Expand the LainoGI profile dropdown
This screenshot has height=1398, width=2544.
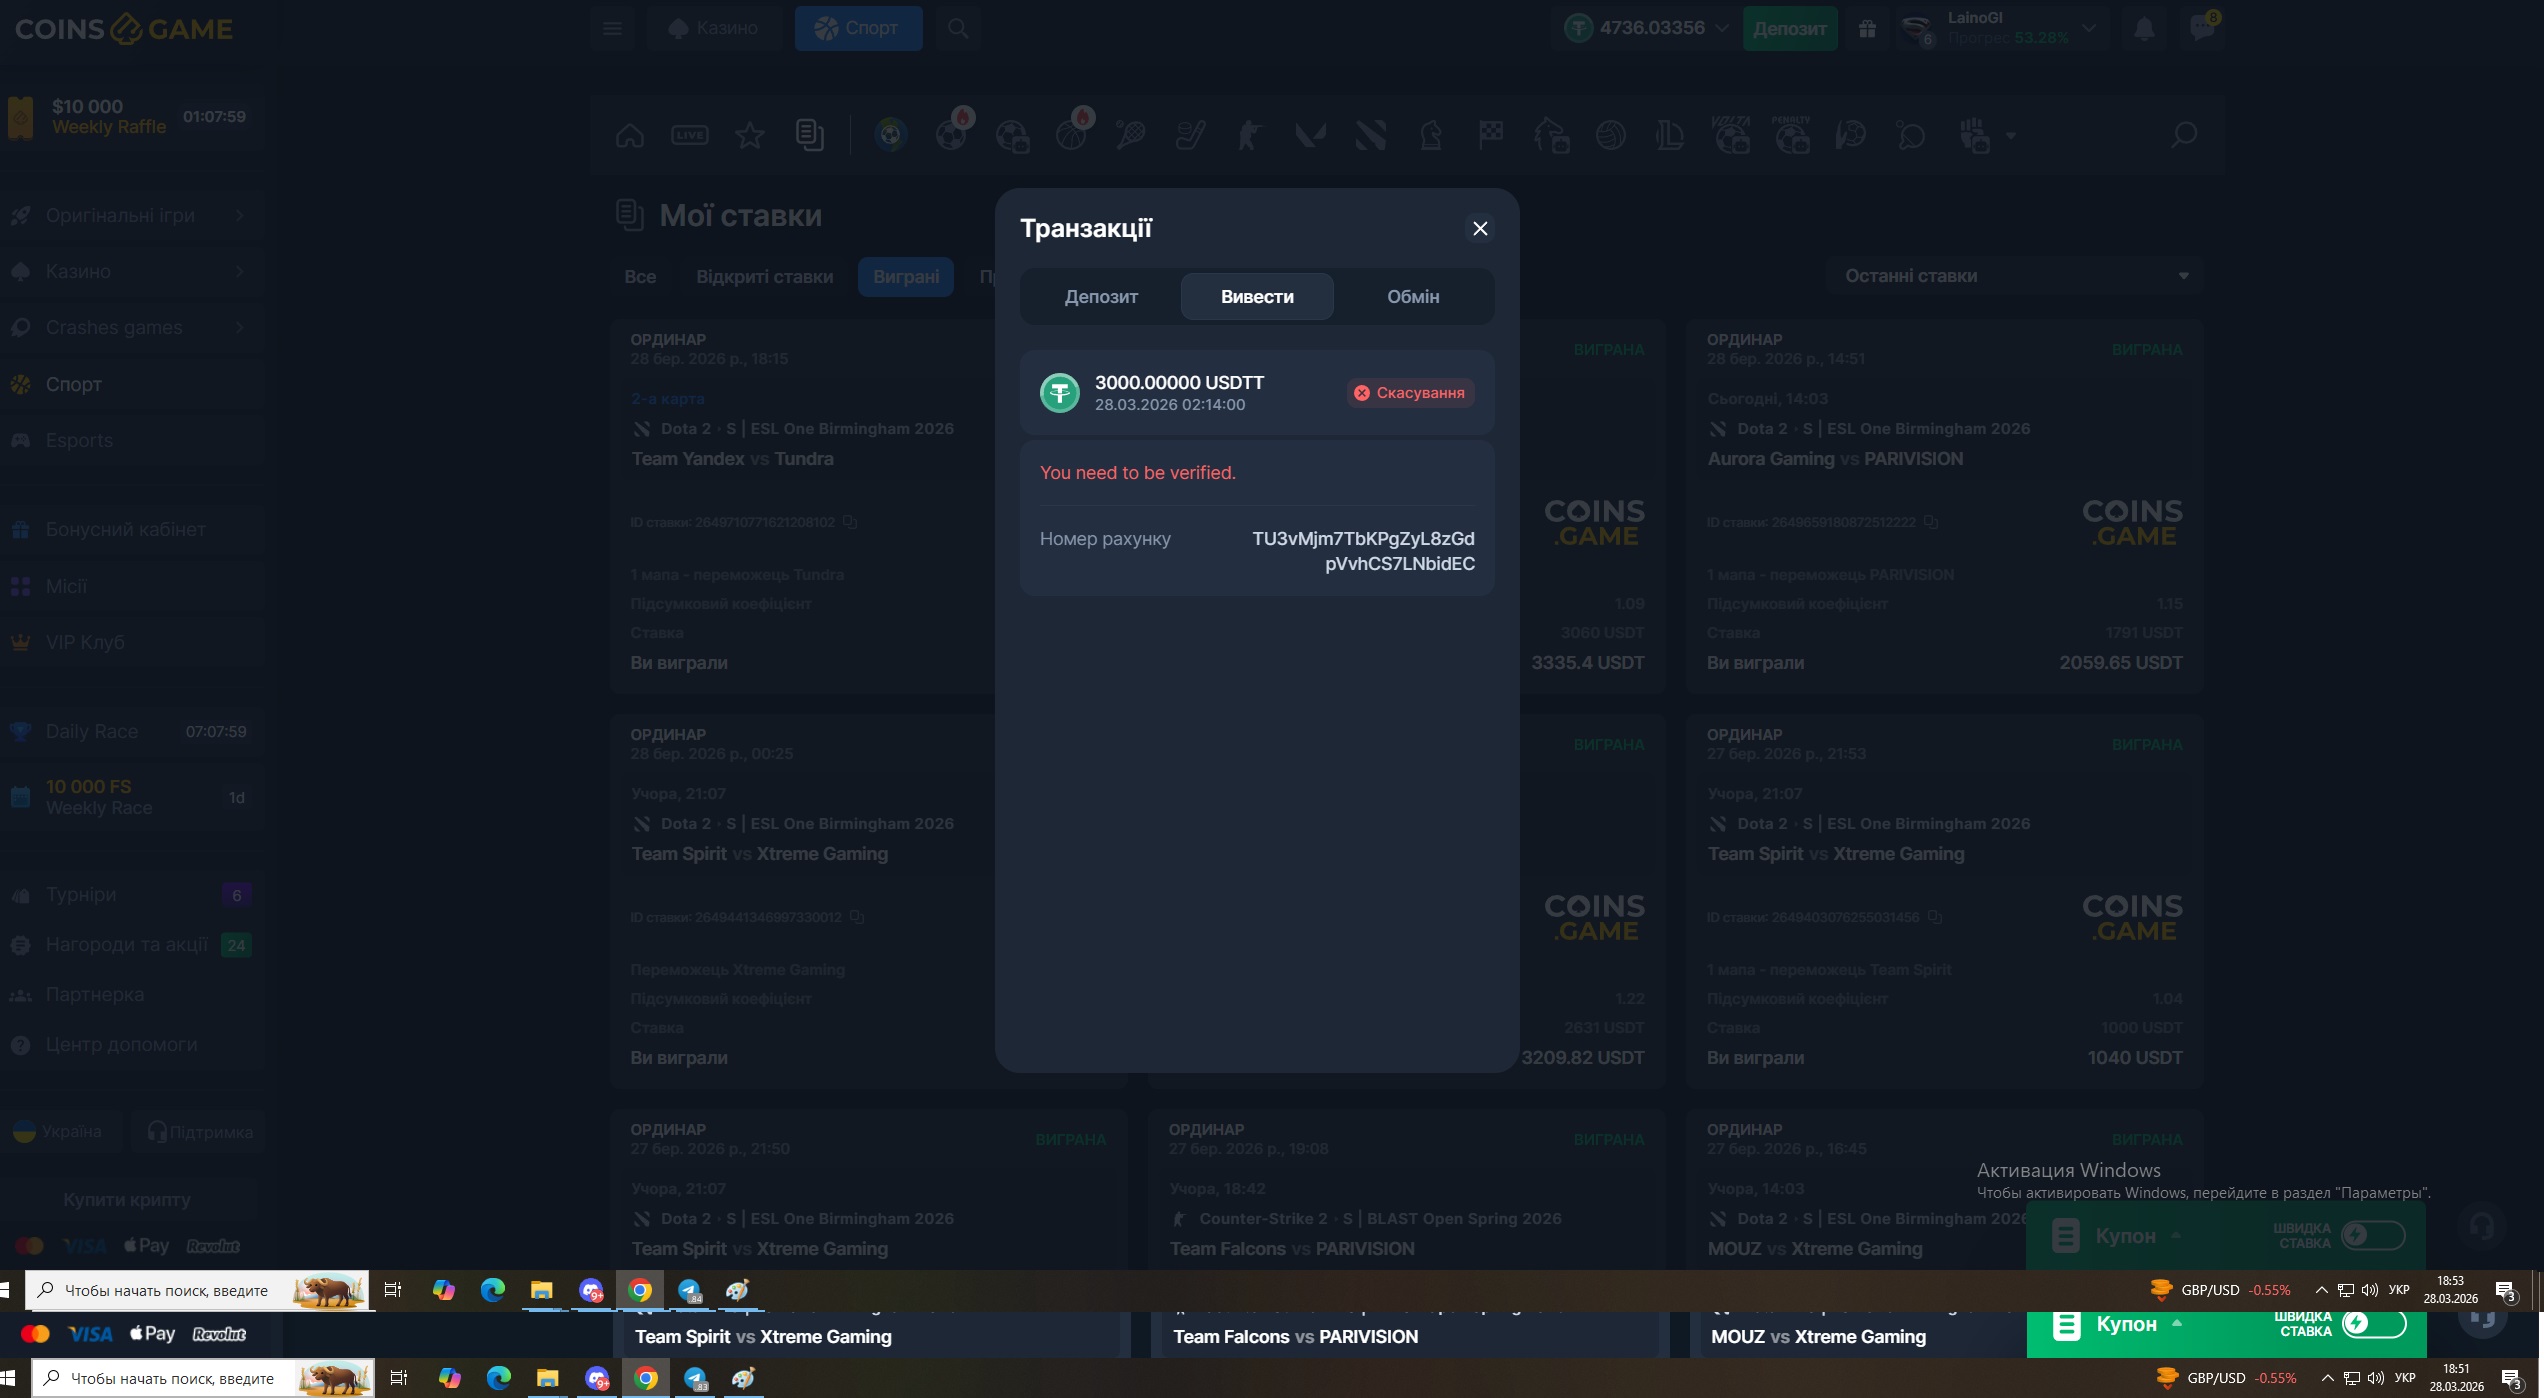pyautogui.click(x=2089, y=28)
